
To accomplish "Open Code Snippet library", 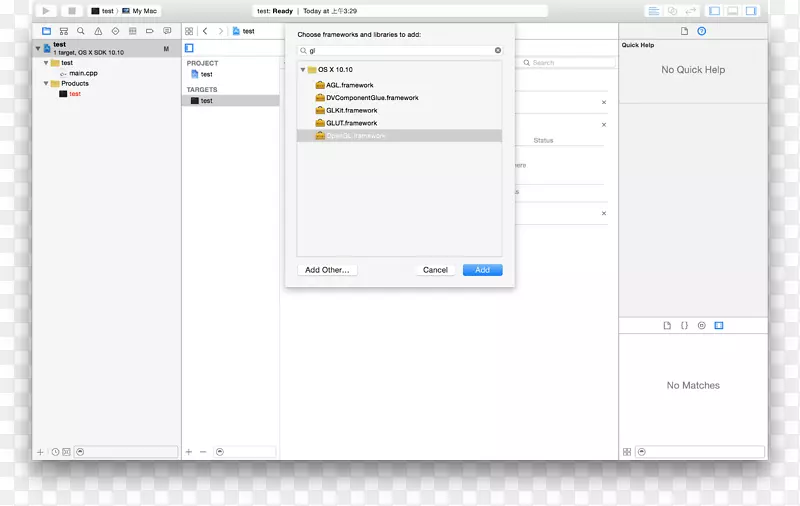I will 684,325.
